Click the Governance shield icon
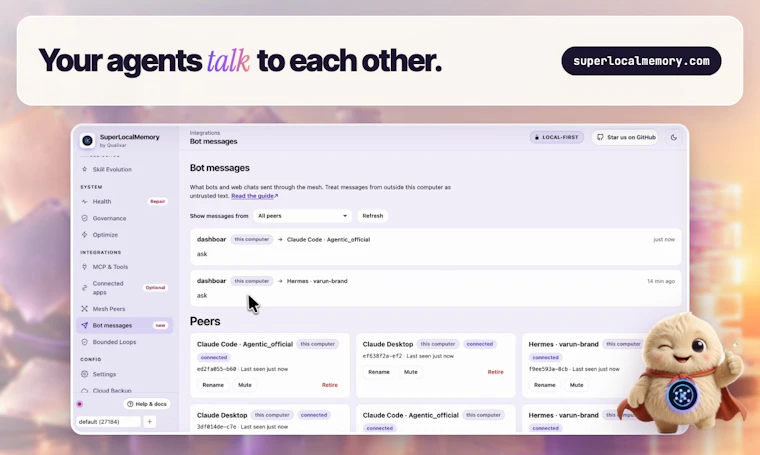This screenshot has width=760, height=455. (84, 218)
